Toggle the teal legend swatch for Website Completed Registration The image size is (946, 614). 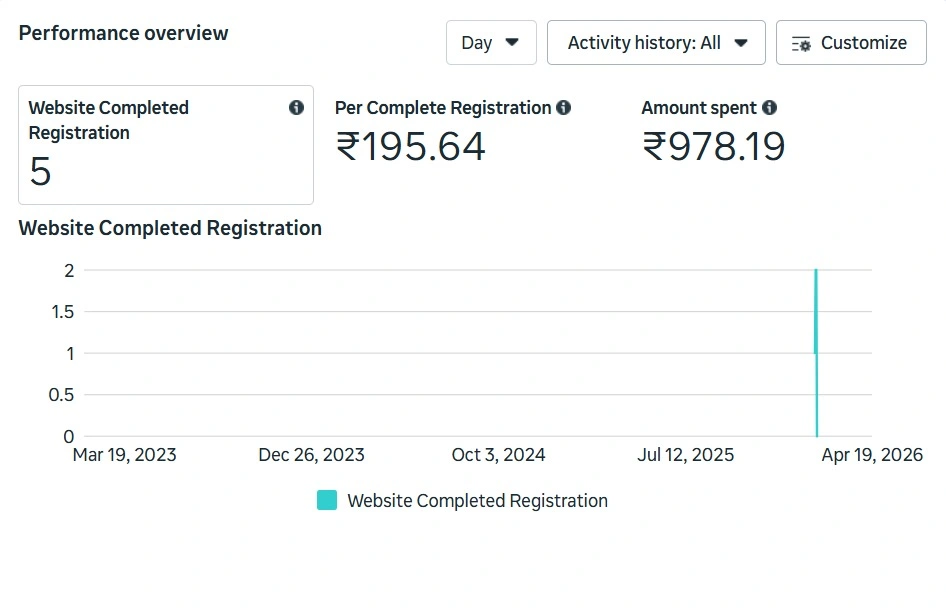(x=327, y=500)
